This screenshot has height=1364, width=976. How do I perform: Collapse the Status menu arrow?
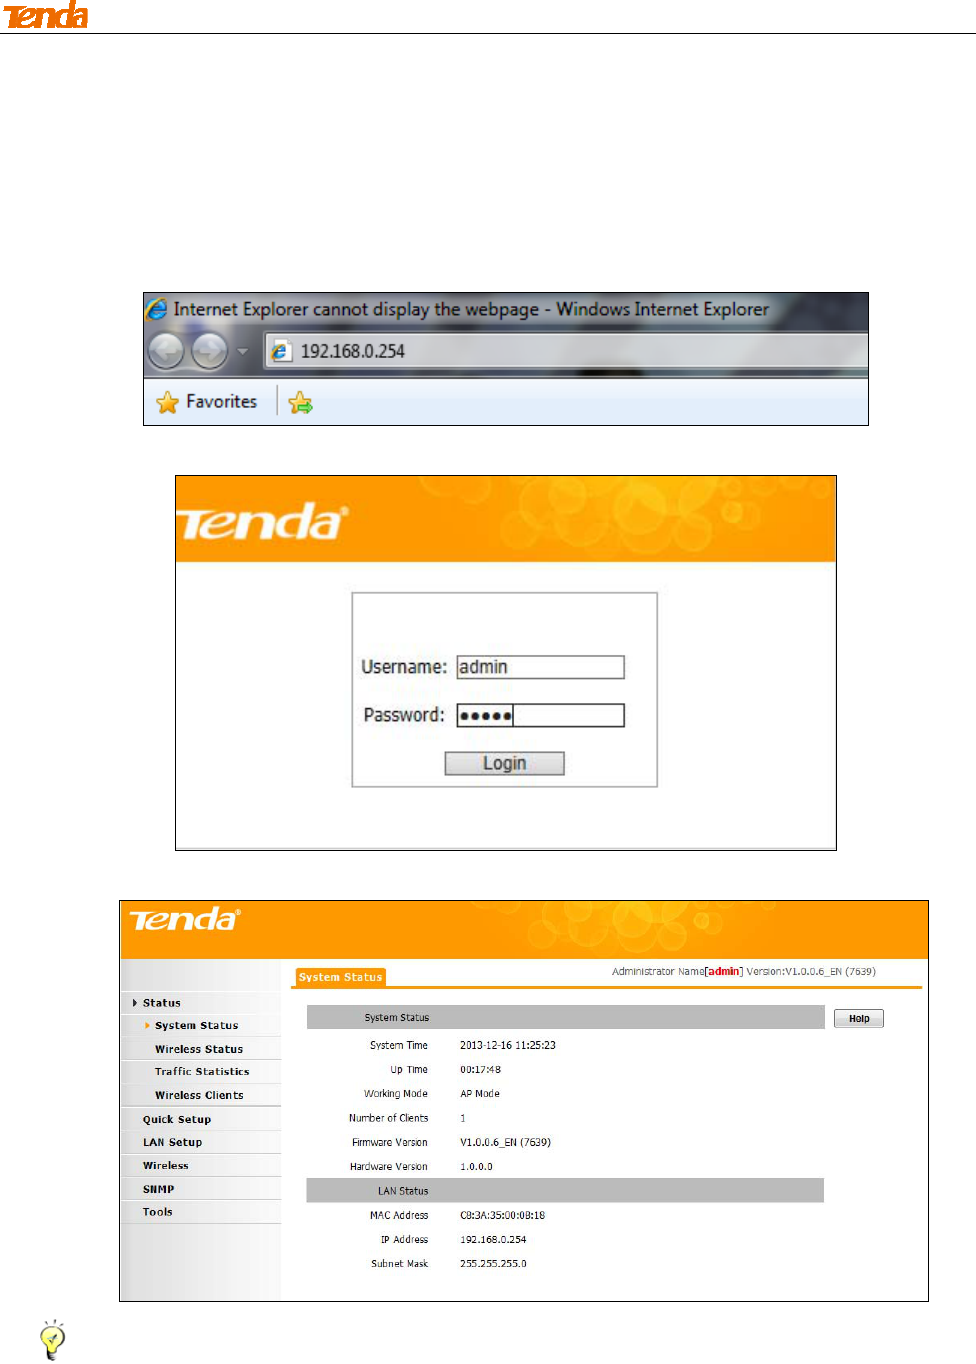click(135, 1003)
